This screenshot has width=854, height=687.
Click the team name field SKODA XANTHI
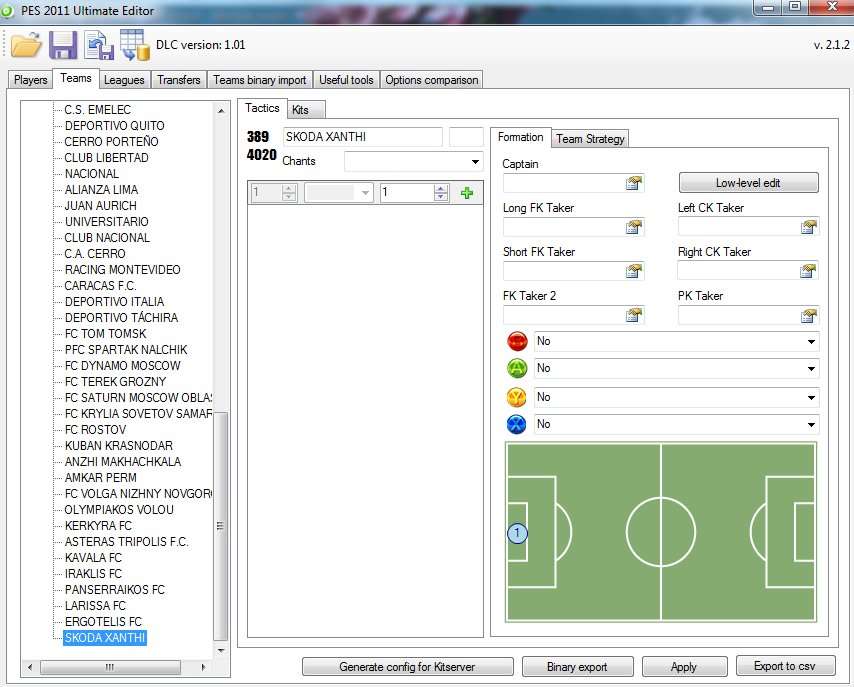coord(362,137)
